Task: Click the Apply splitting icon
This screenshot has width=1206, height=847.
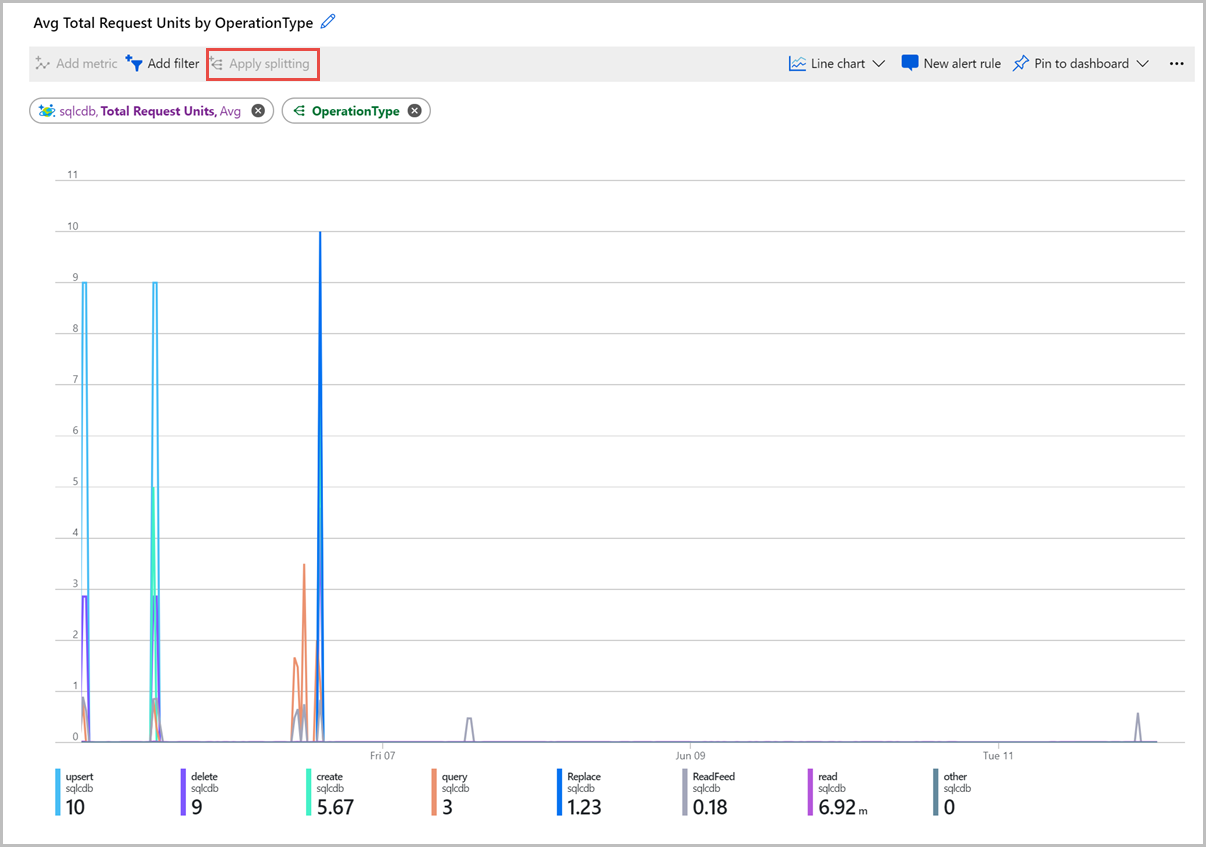Action: 217,63
